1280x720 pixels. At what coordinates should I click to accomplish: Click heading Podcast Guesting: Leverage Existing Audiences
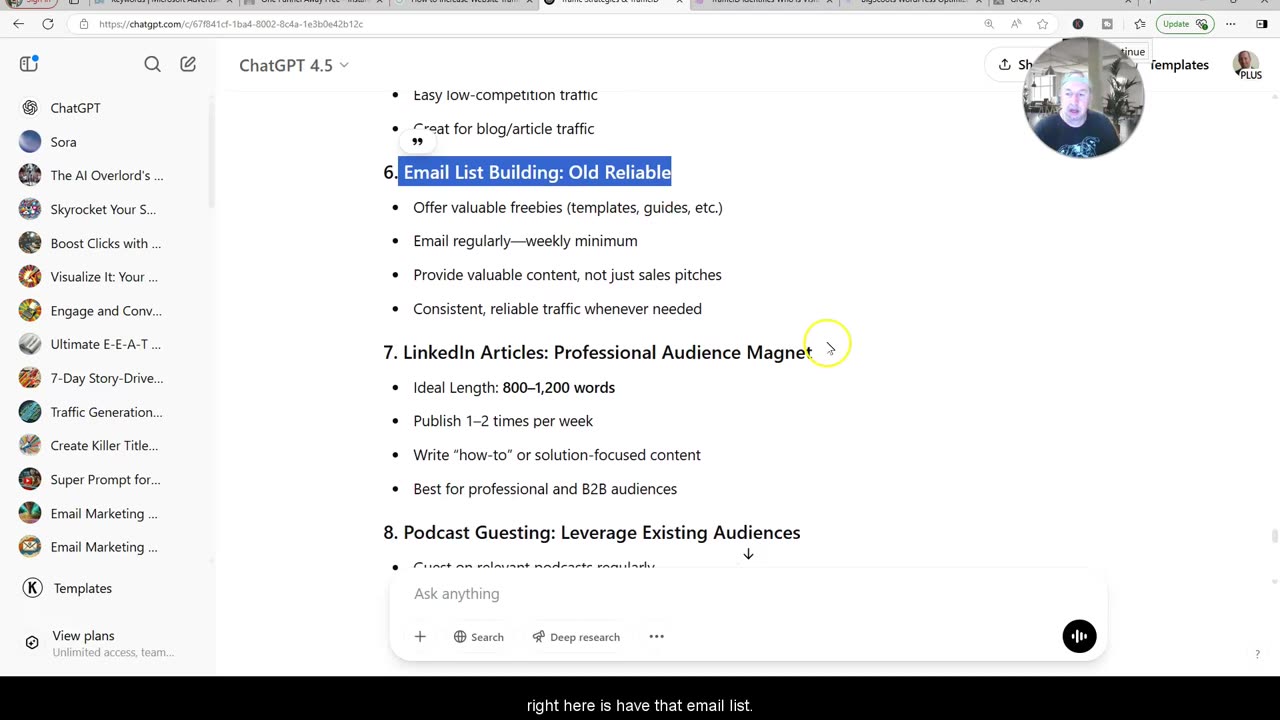(x=602, y=532)
